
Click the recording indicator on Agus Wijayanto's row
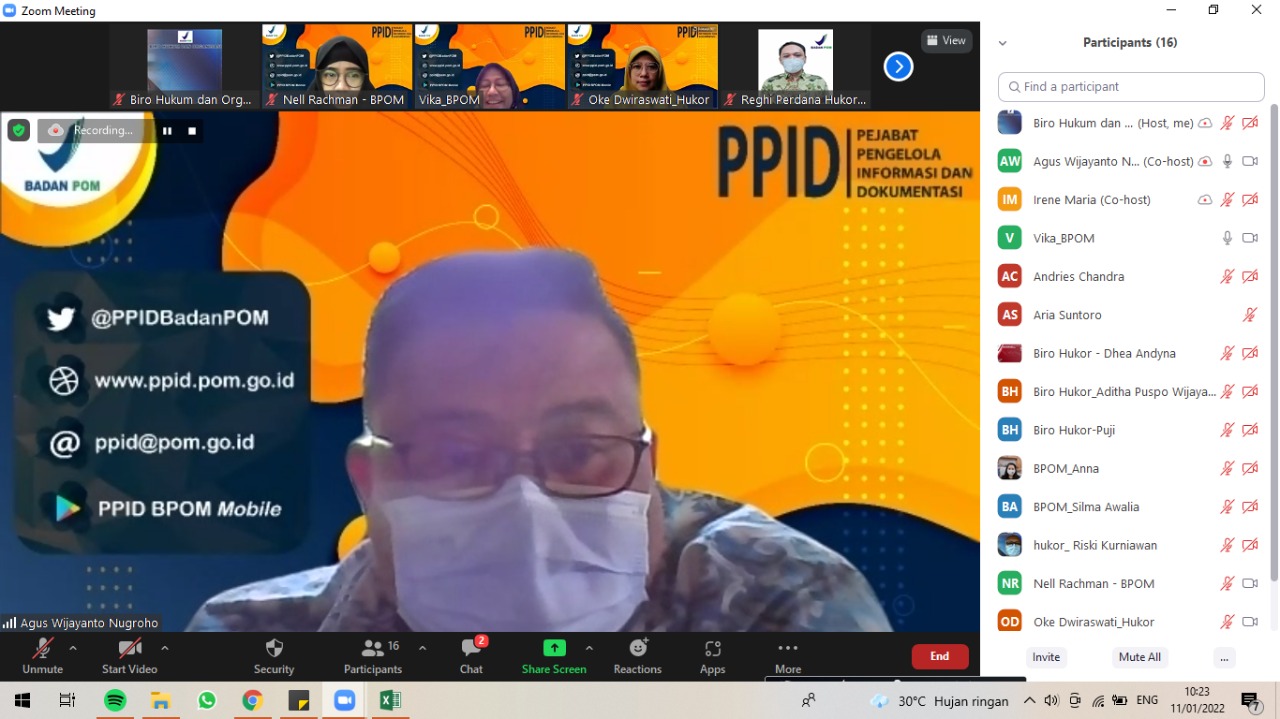(x=1205, y=161)
